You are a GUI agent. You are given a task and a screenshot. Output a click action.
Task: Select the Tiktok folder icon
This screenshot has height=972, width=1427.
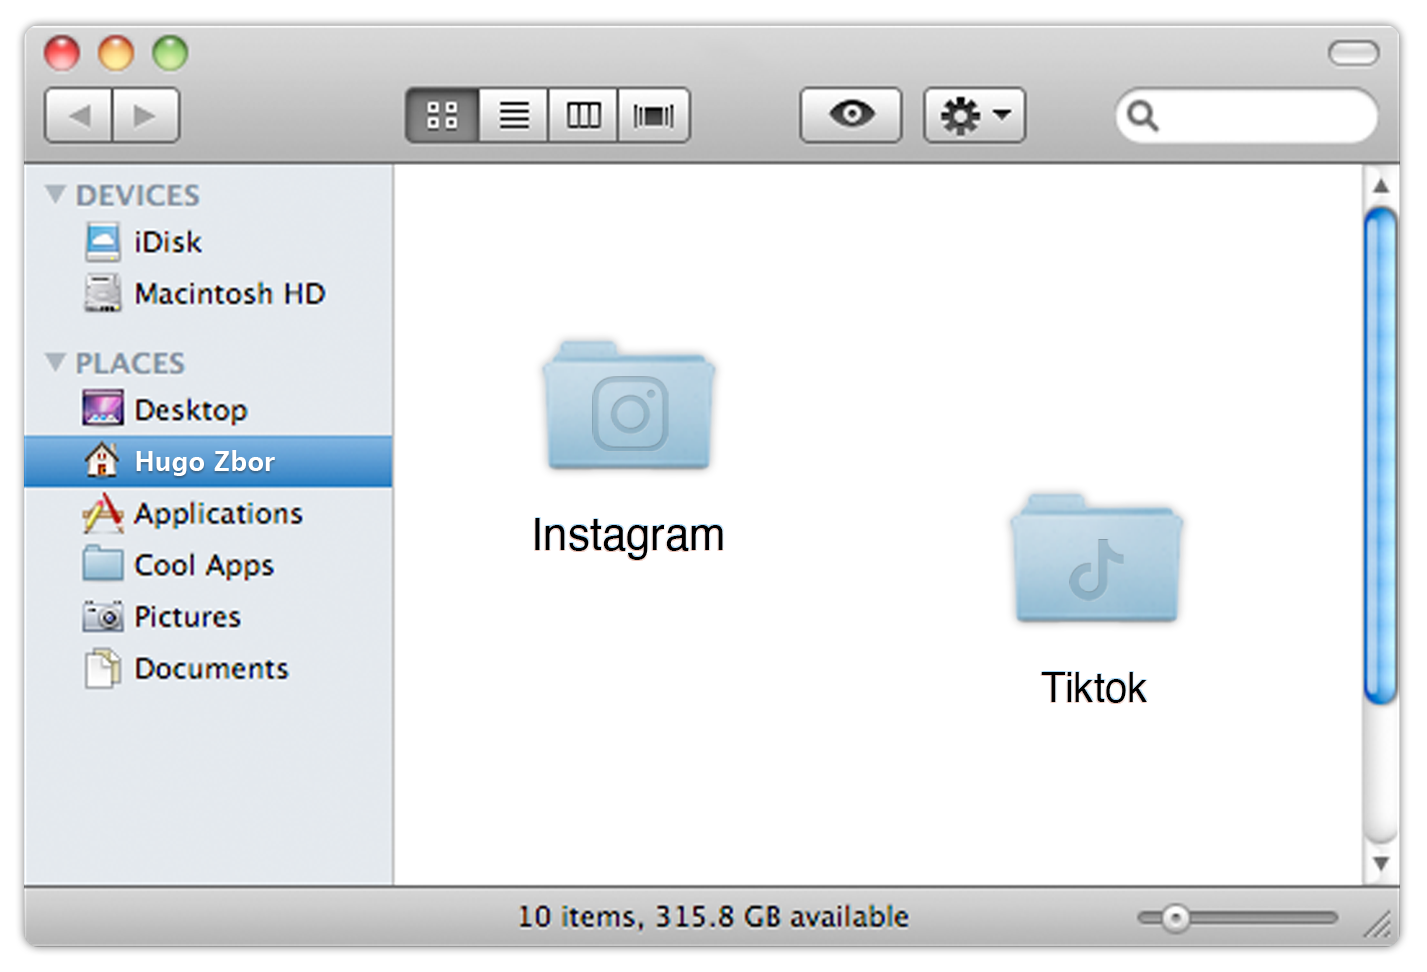[1096, 559]
